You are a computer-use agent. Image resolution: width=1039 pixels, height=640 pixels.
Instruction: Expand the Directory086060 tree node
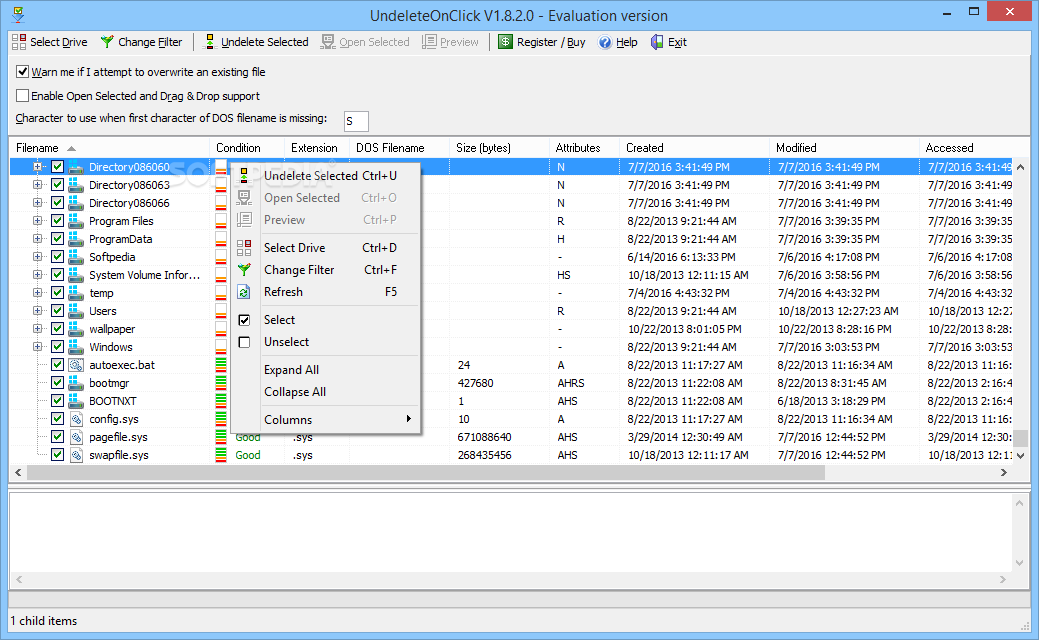tap(37, 167)
